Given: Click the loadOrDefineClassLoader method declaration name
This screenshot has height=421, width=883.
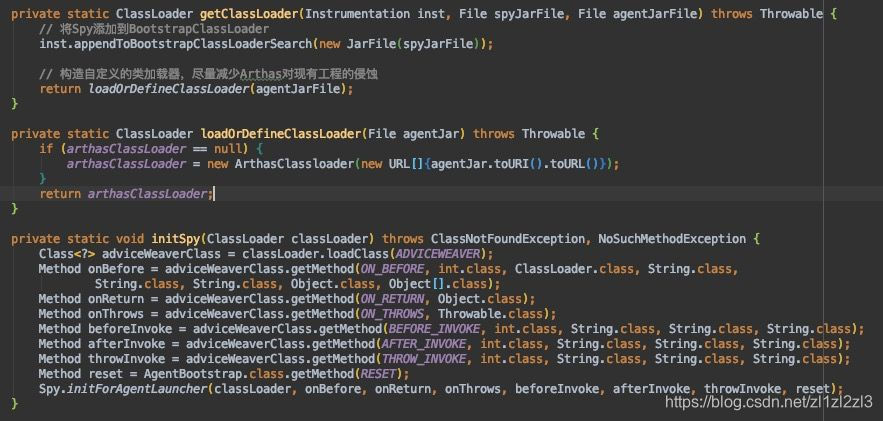Looking at the screenshot, I should tap(280, 133).
